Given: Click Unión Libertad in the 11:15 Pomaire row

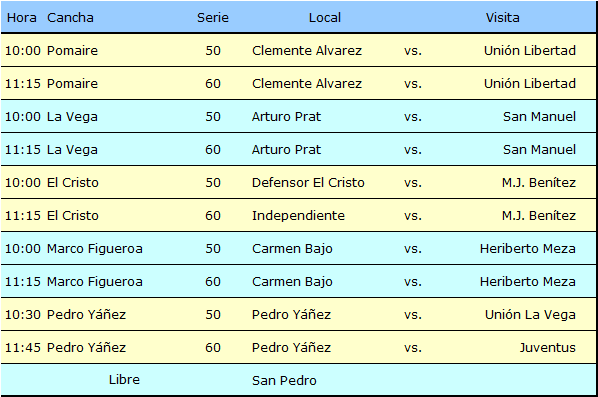Looking at the screenshot, I should pos(530,84).
